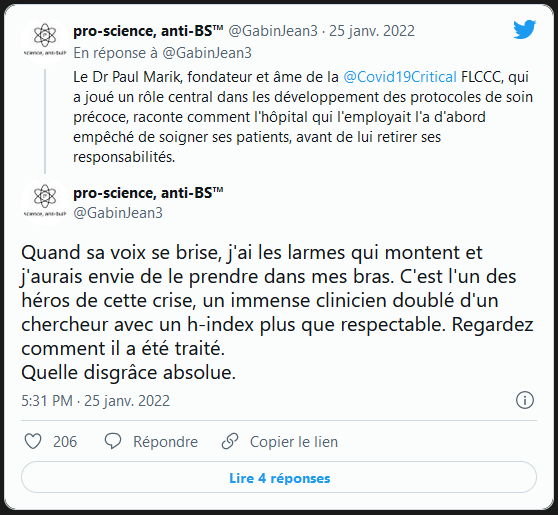Open the 25 janv. 2022 date in header
This screenshot has width=558, height=515.
click(x=372, y=31)
